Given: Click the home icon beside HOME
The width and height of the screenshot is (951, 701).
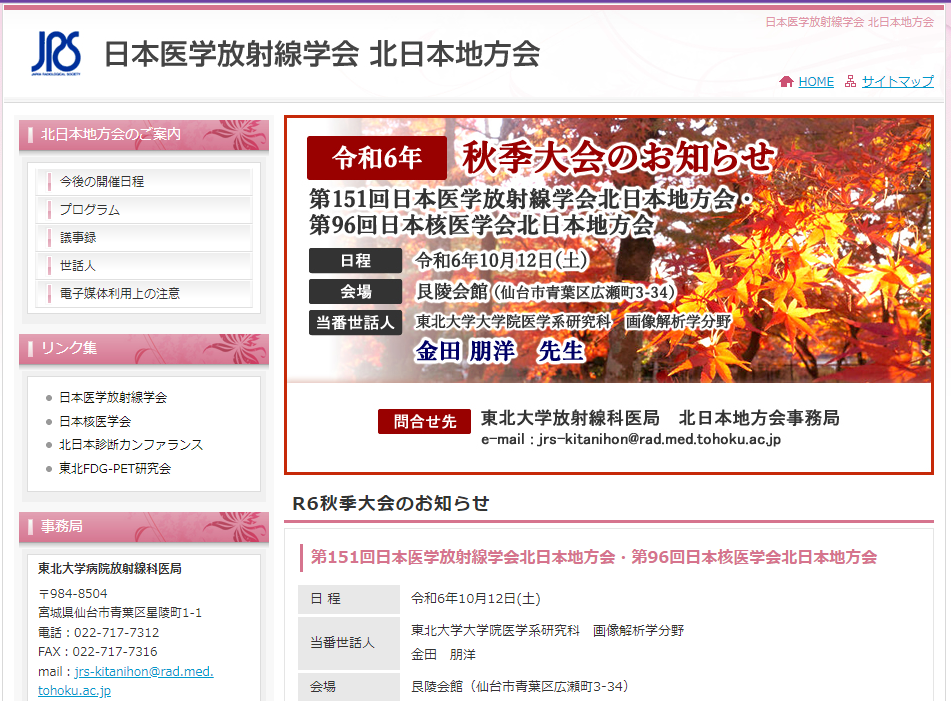Looking at the screenshot, I should pos(786,81).
